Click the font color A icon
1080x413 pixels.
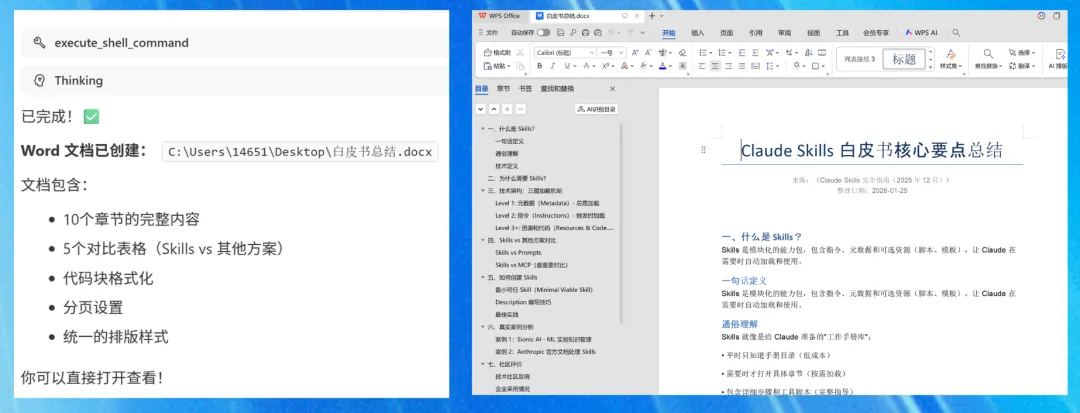[x=663, y=66]
